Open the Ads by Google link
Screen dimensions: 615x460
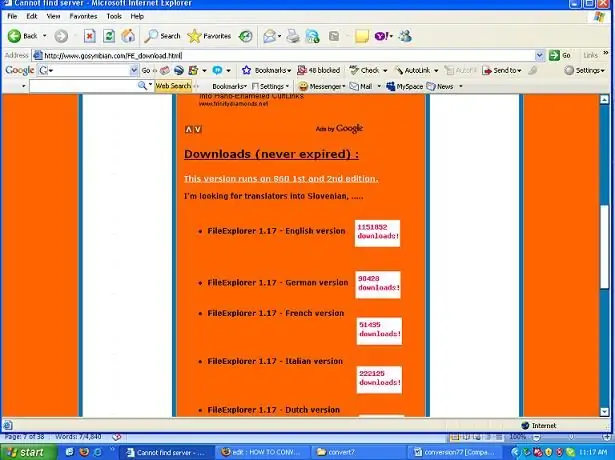[x=339, y=128]
